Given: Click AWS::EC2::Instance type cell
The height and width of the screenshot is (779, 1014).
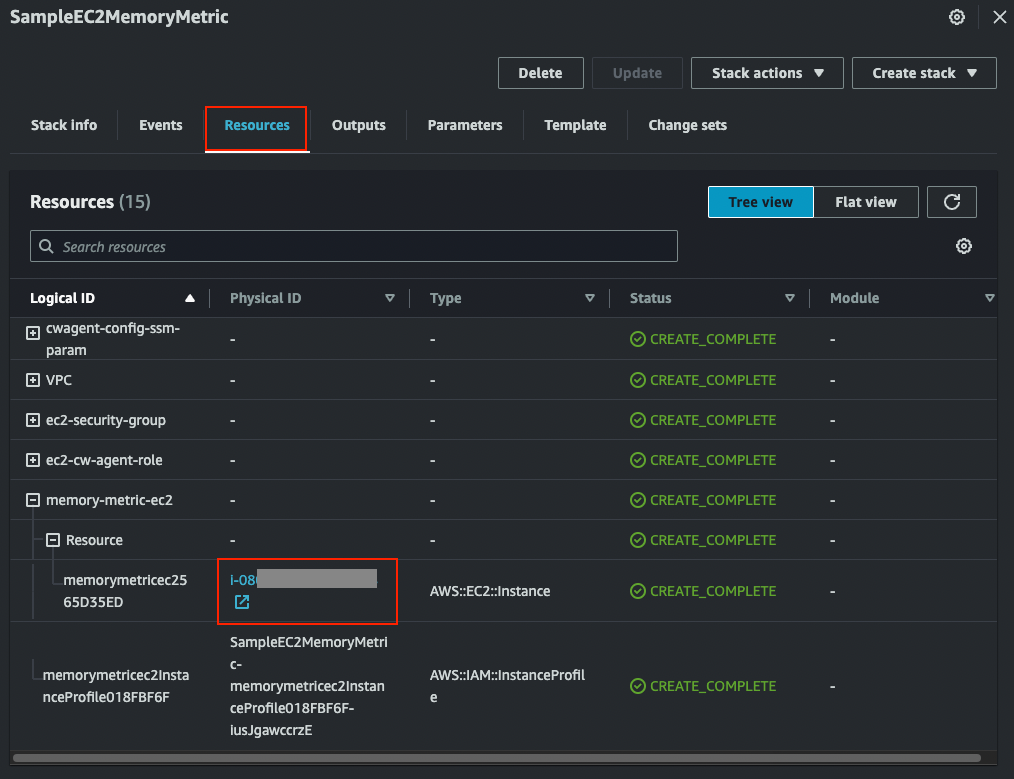Looking at the screenshot, I should click(x=490, y=591).
